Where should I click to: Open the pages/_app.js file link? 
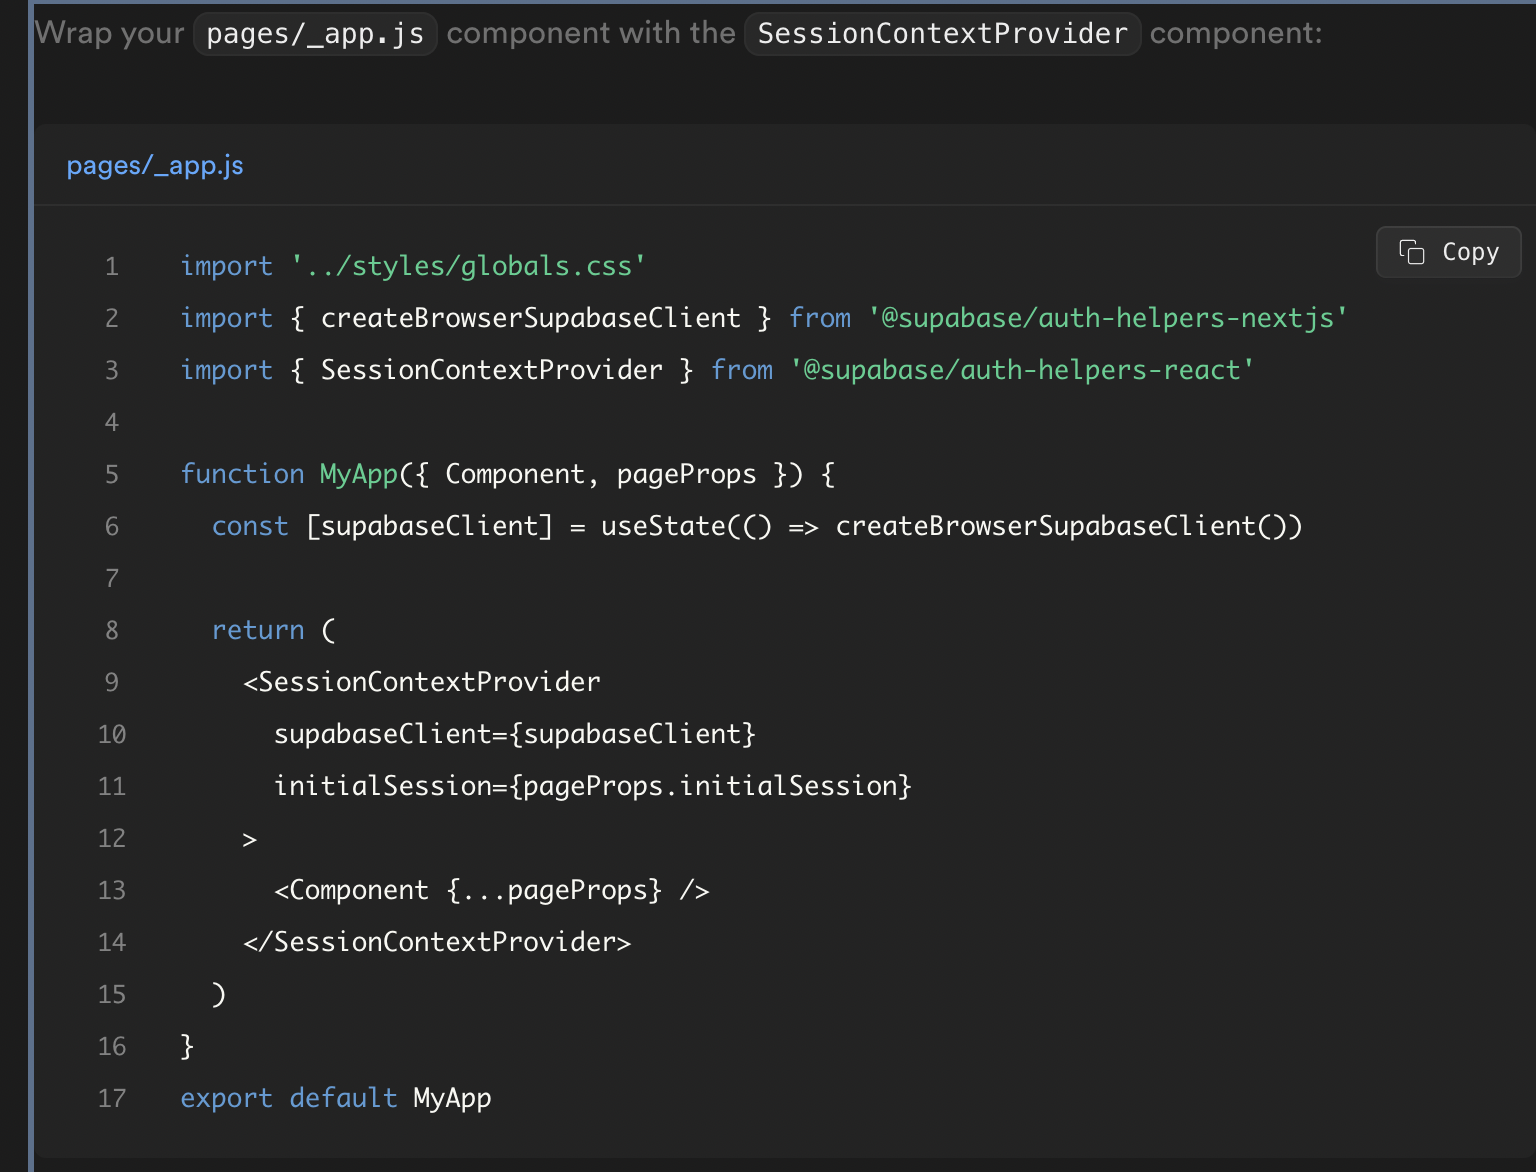pyautogui.click(x=155, y=166)
